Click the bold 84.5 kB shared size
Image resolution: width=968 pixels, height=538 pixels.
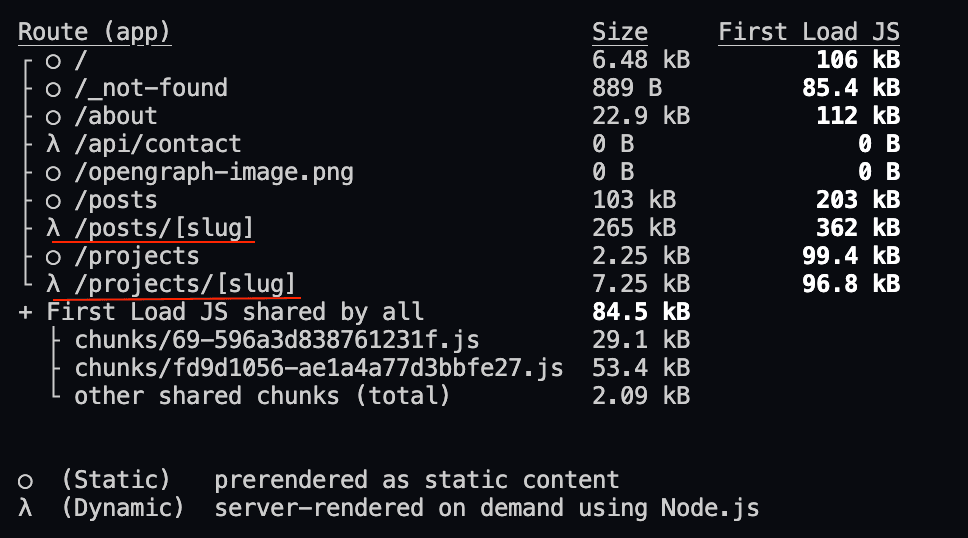click(640, 312)
